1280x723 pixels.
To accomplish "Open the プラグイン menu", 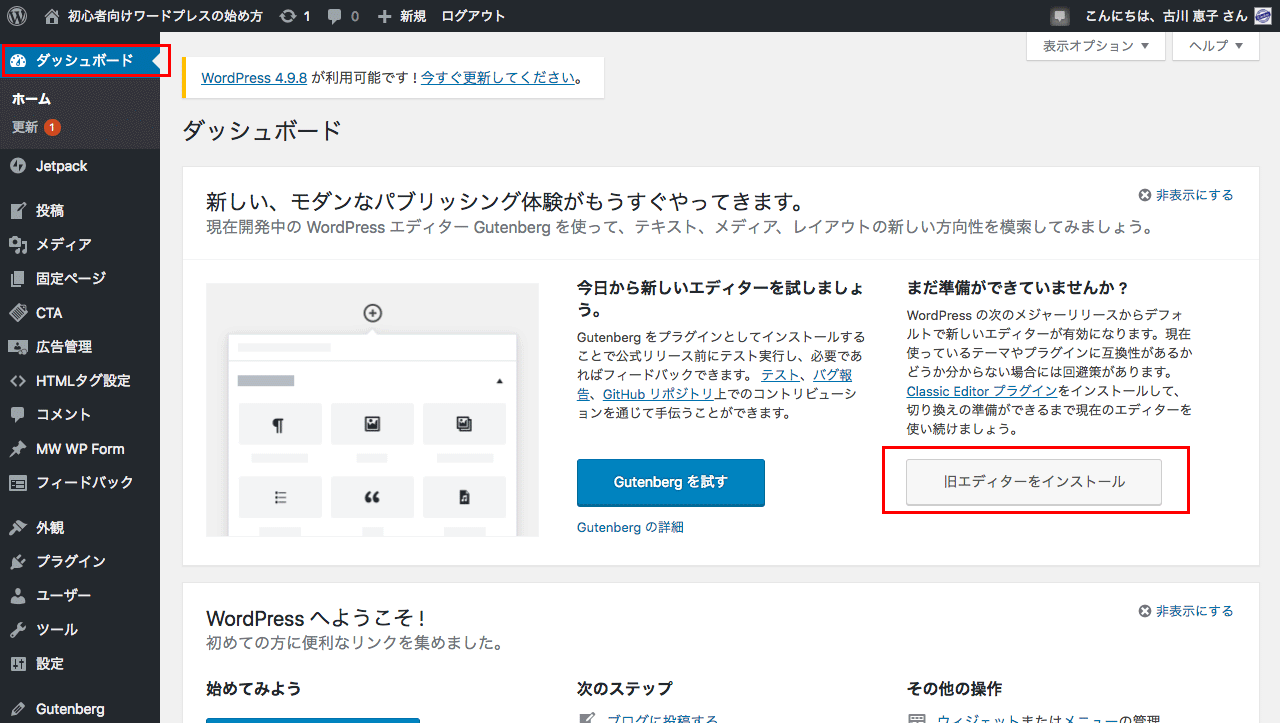I will [x=80, y=561].
